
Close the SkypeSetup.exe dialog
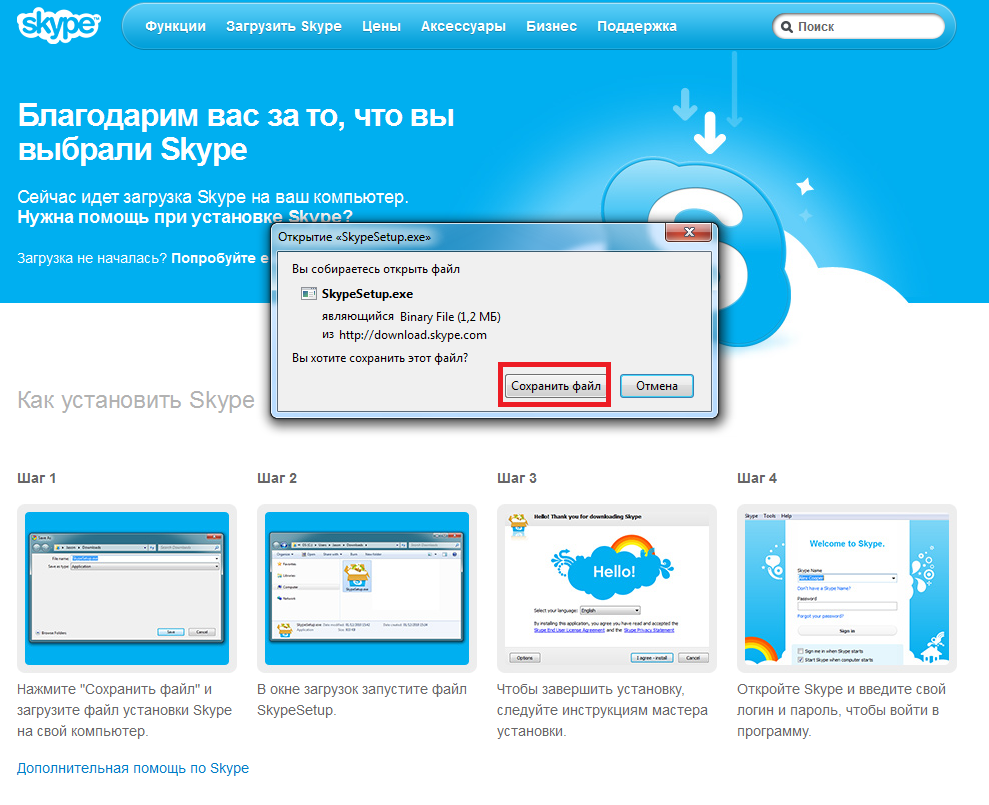pyautogui.click(x=689, y=232)
